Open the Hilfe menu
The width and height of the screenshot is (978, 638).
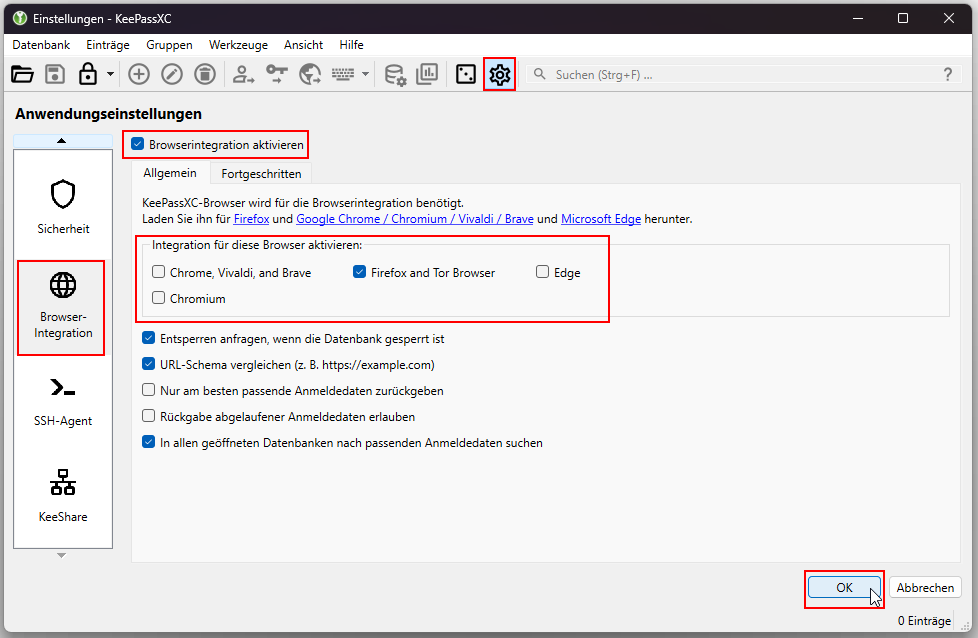click(351, 45)
